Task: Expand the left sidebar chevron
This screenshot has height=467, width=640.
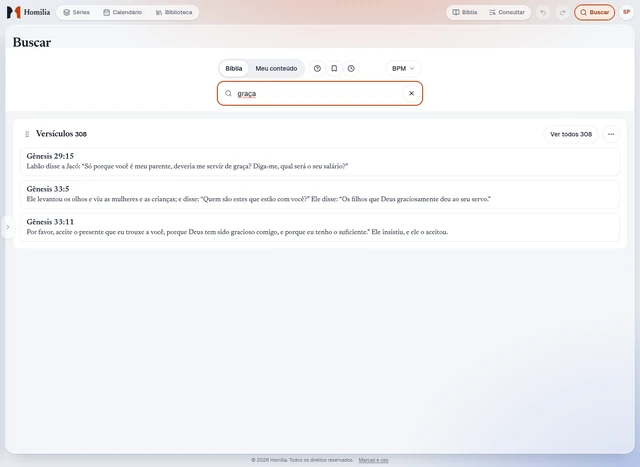Action: [8, 227]
